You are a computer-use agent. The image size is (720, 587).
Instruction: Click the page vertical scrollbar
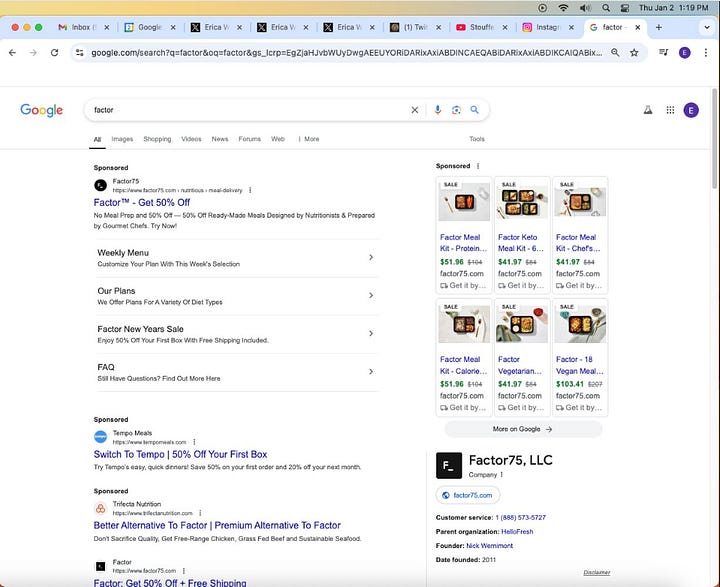tap(714, 138)
